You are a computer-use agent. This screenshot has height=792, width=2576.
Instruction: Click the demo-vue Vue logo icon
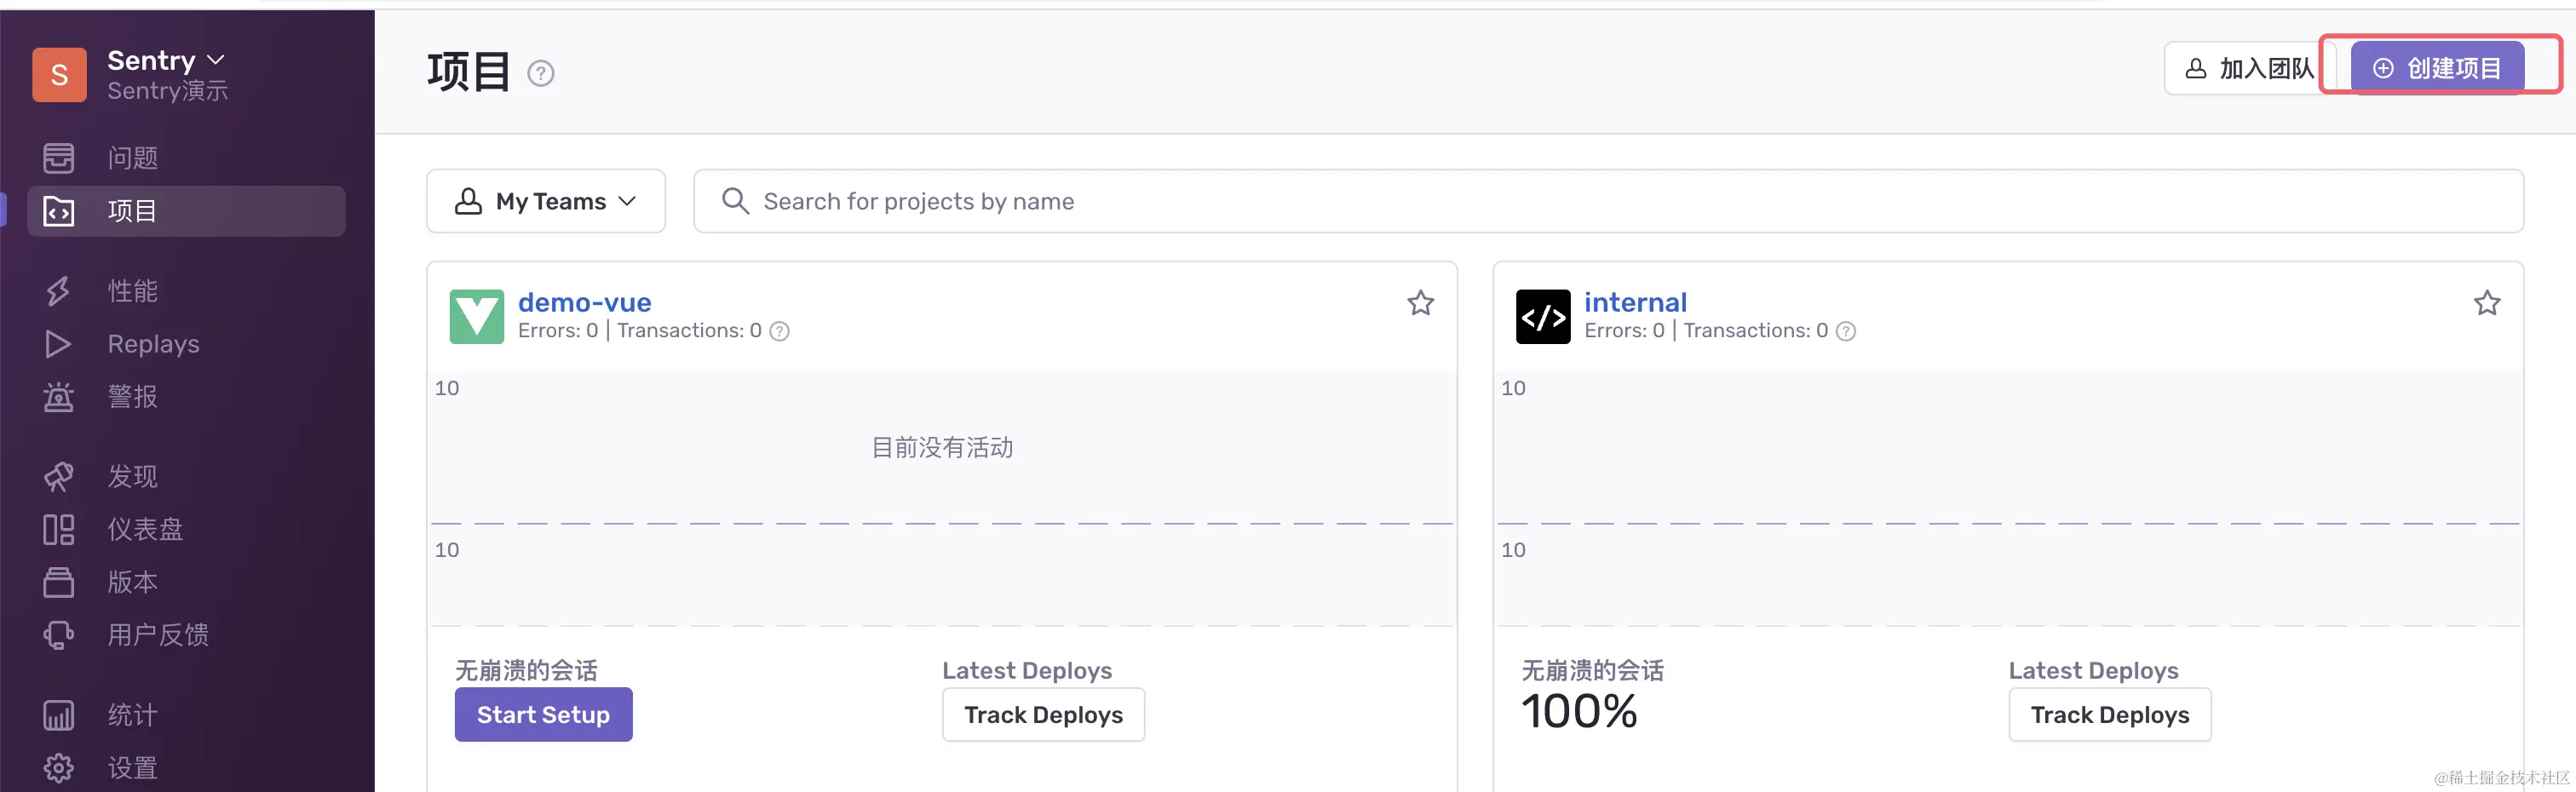point(477,316)
